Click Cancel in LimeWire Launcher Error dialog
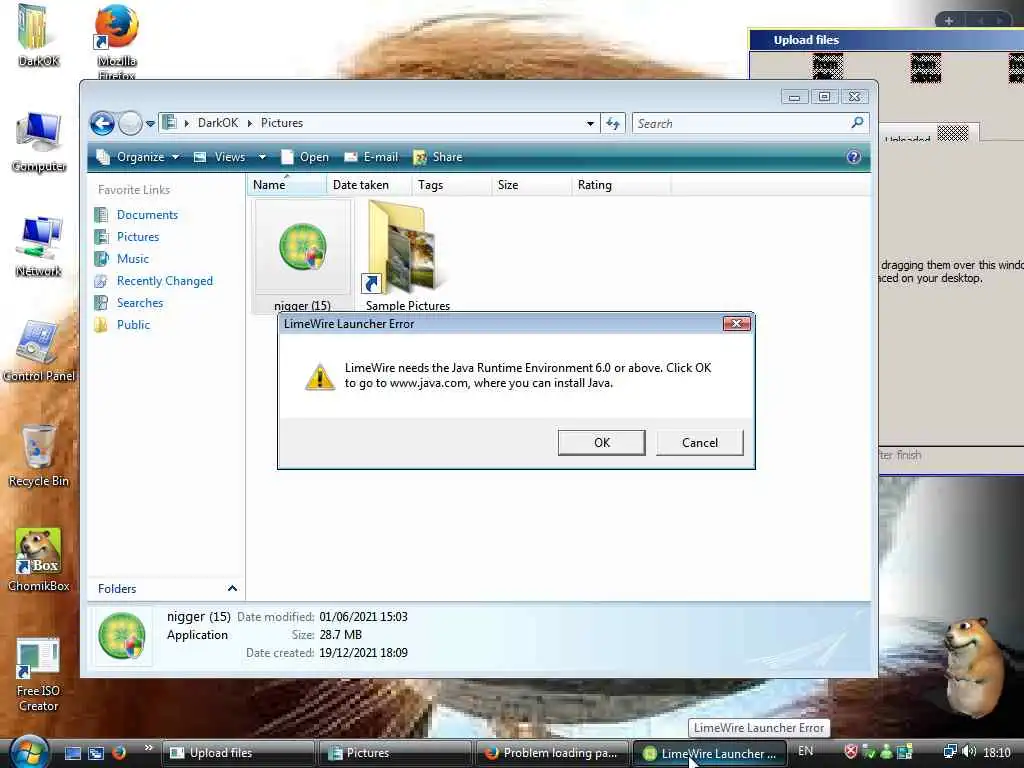 [x=699, y=442]
